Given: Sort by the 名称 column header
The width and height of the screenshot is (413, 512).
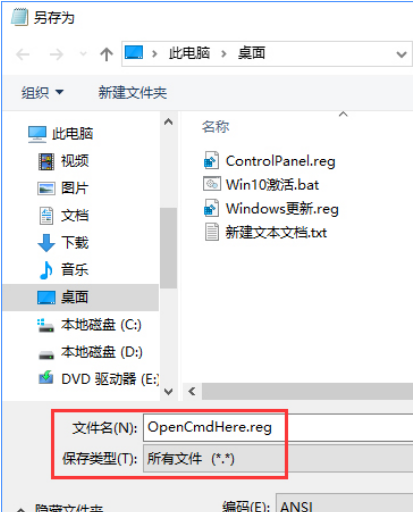Looking at the screenshot, I should (216, 127).
